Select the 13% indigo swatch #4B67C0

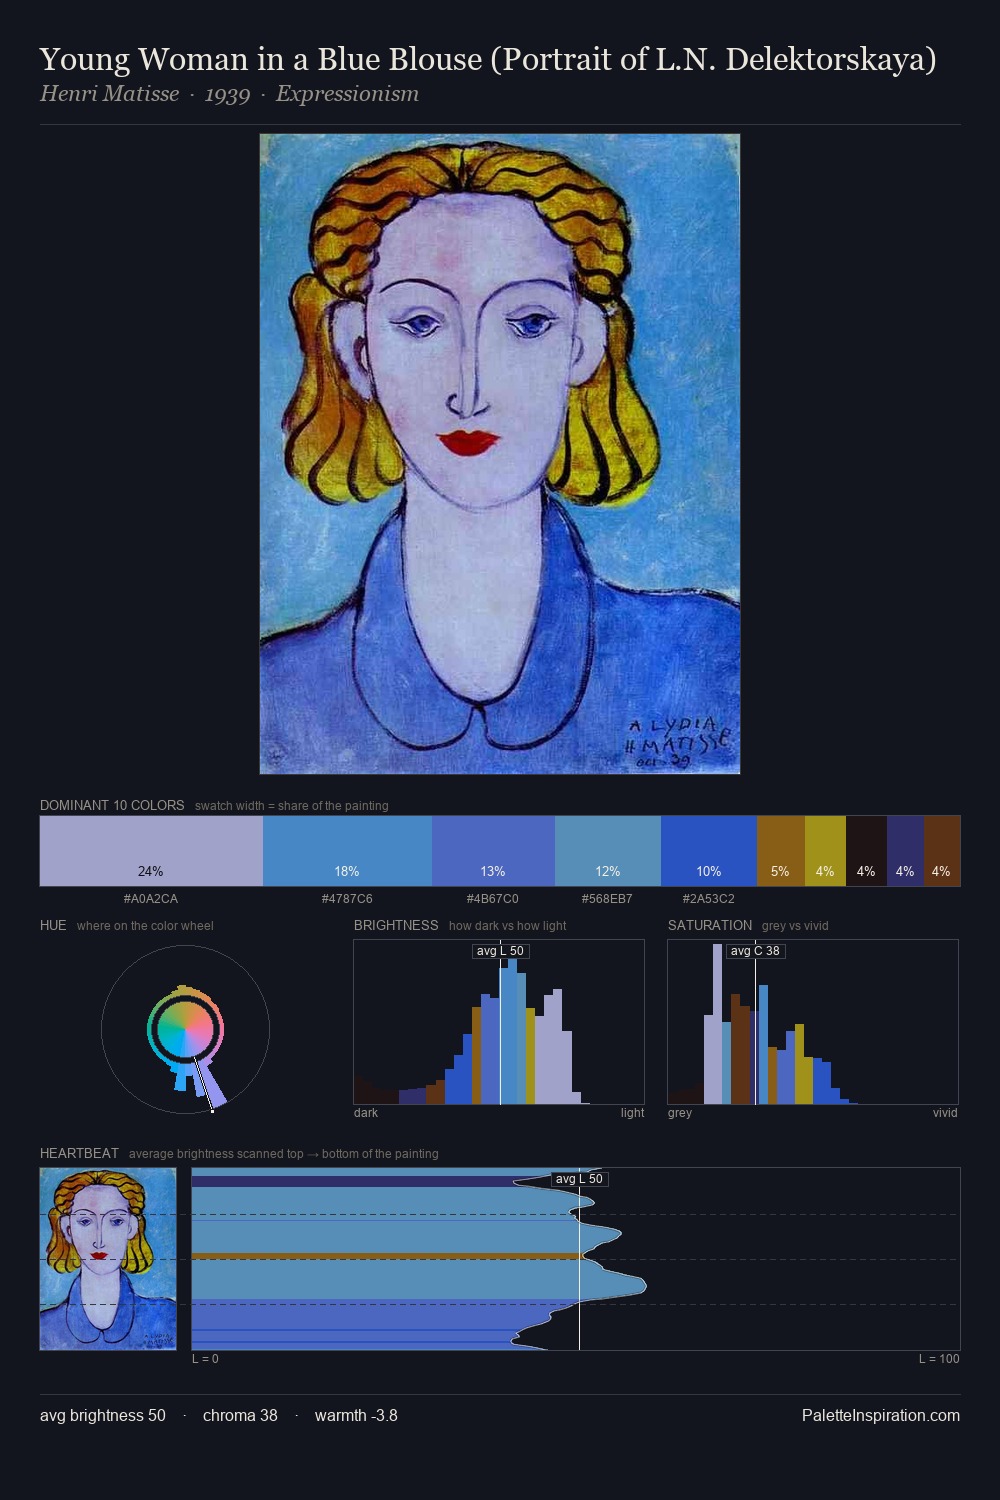[x=493, y=851]
